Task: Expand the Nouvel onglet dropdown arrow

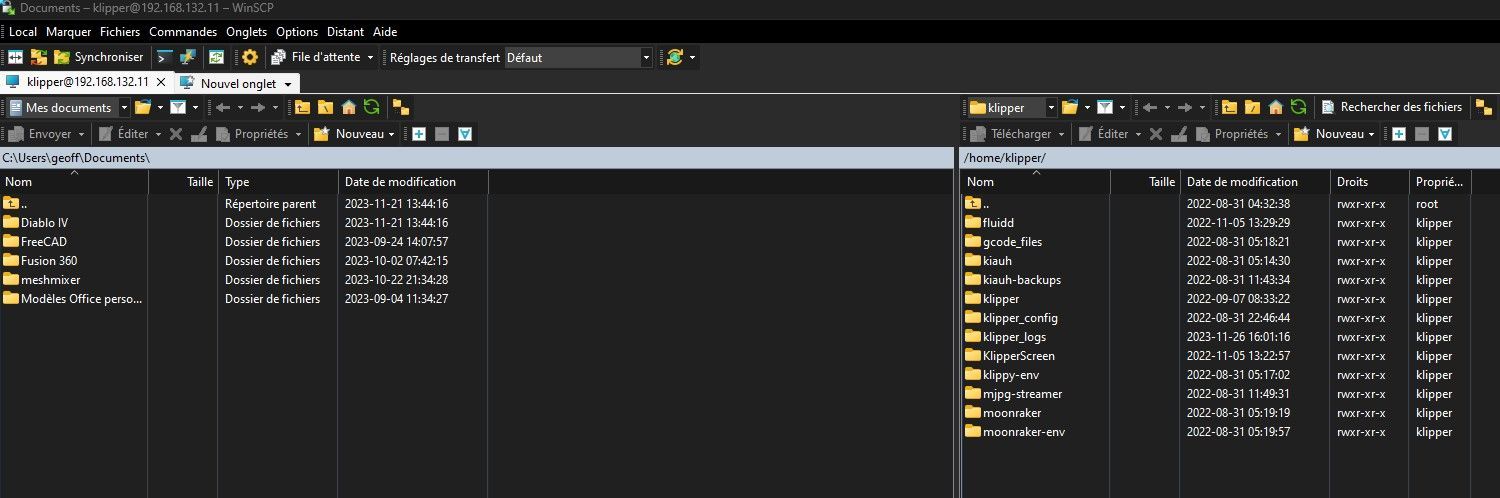Action: 288,84
